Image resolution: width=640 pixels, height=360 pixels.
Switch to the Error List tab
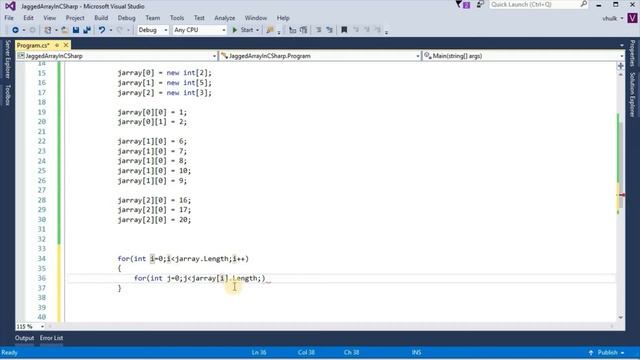click(x=51, y=338)
